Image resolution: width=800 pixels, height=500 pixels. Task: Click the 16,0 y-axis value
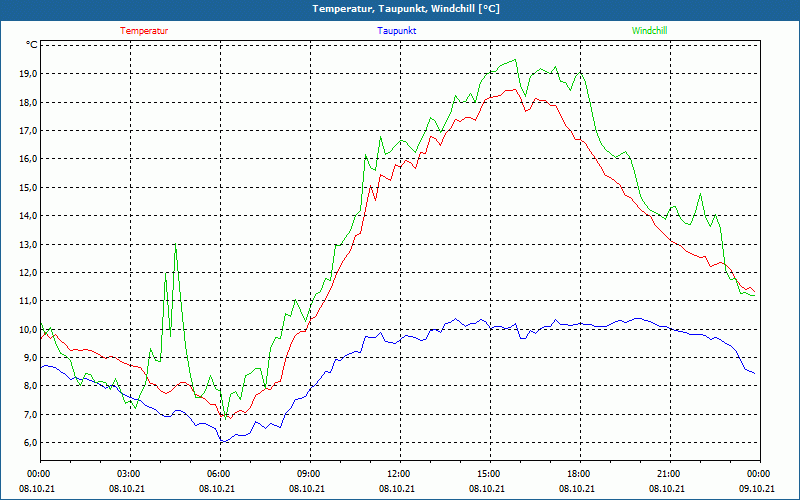tap(29, 159)
